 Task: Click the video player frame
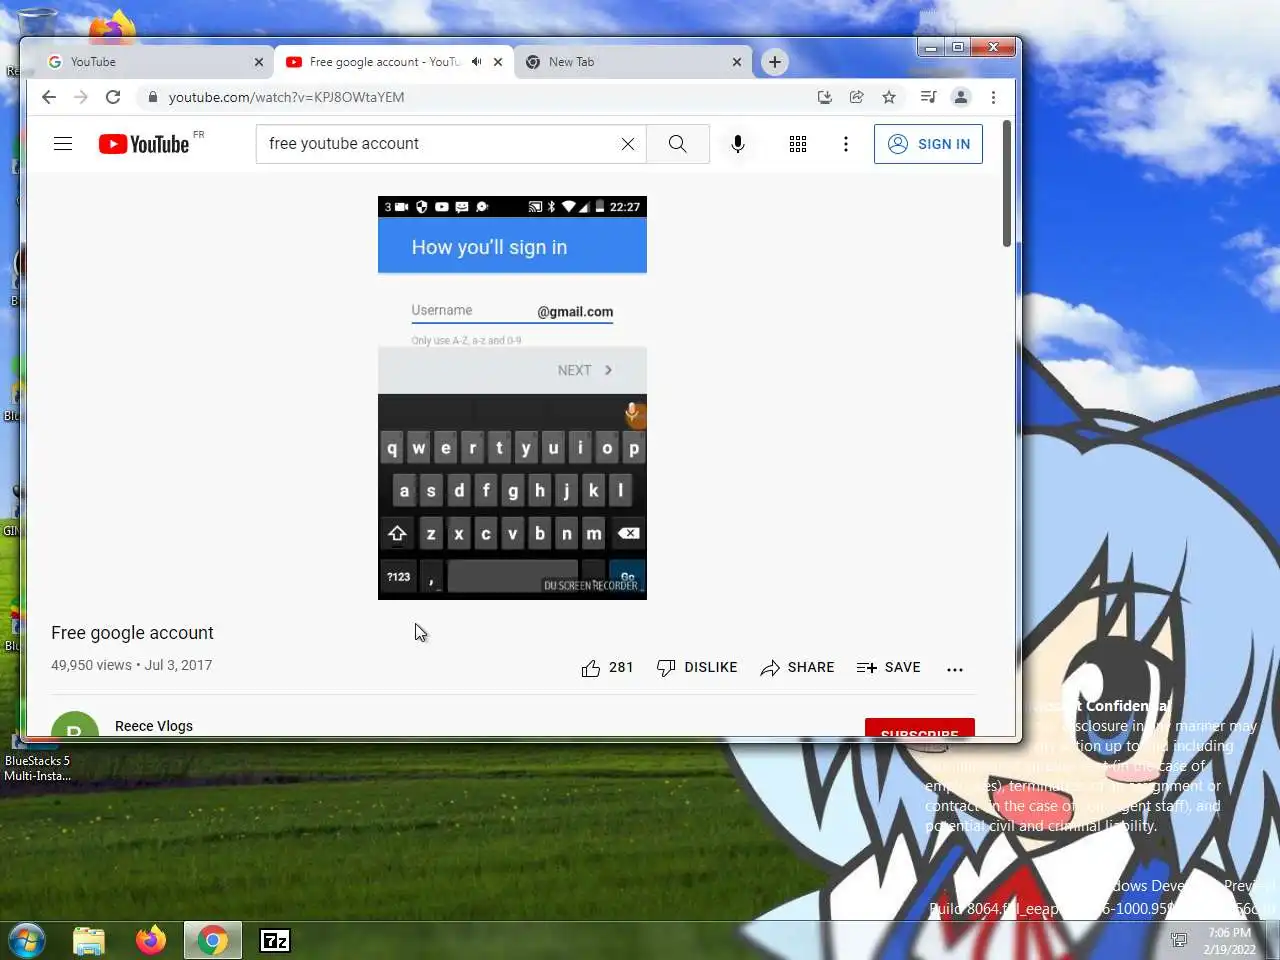point(512,398)
